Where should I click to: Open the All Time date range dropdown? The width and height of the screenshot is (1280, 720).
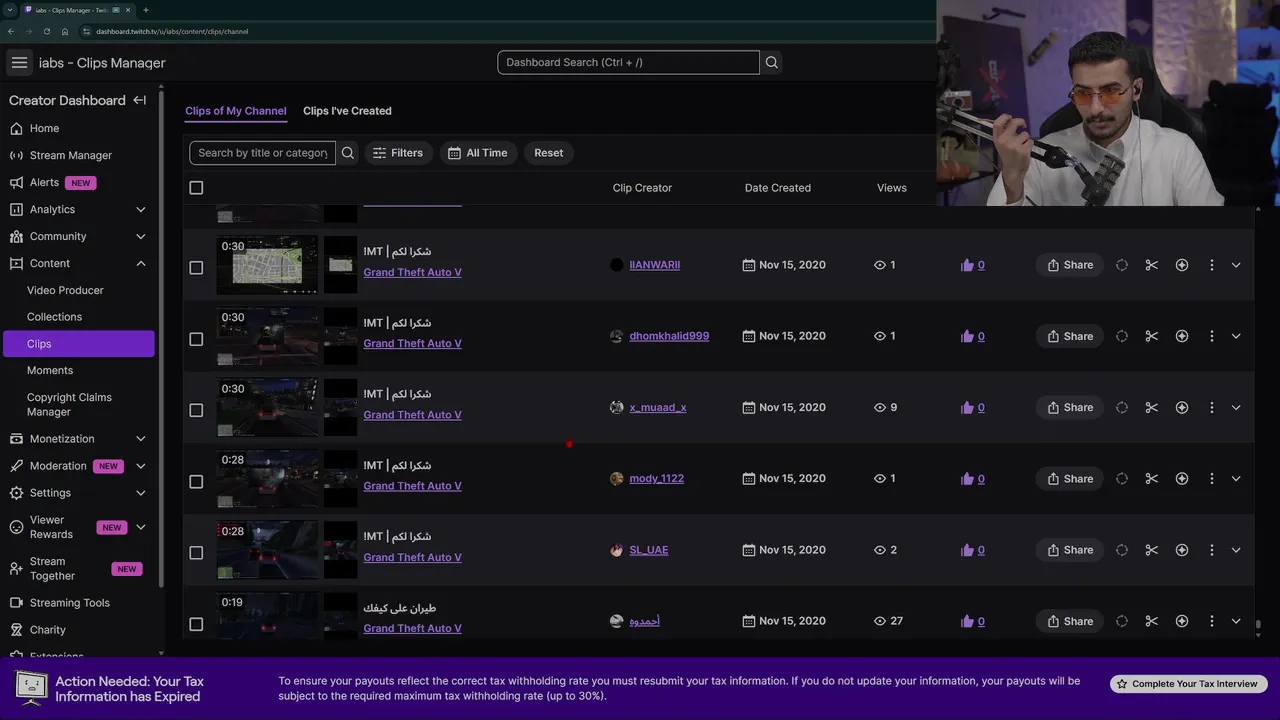pyautogui.click(x=477, y=153)
